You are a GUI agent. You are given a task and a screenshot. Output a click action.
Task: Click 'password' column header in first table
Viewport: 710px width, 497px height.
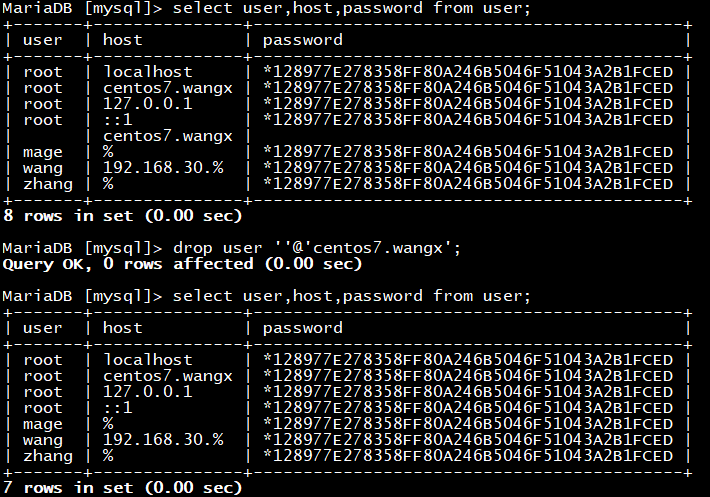tap(302, 40)
